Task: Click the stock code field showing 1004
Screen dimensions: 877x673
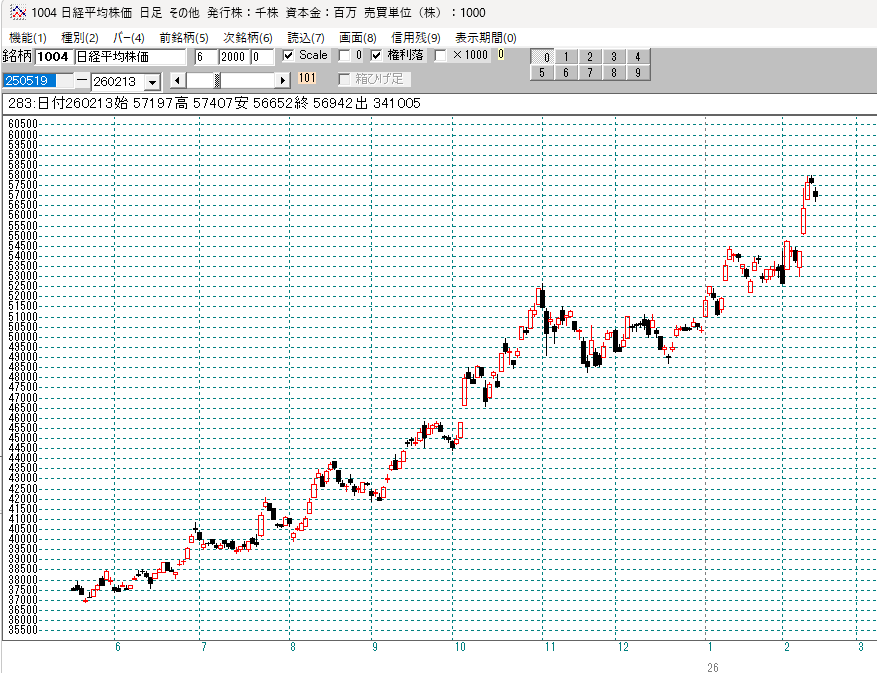Action: tap(53, 57)
